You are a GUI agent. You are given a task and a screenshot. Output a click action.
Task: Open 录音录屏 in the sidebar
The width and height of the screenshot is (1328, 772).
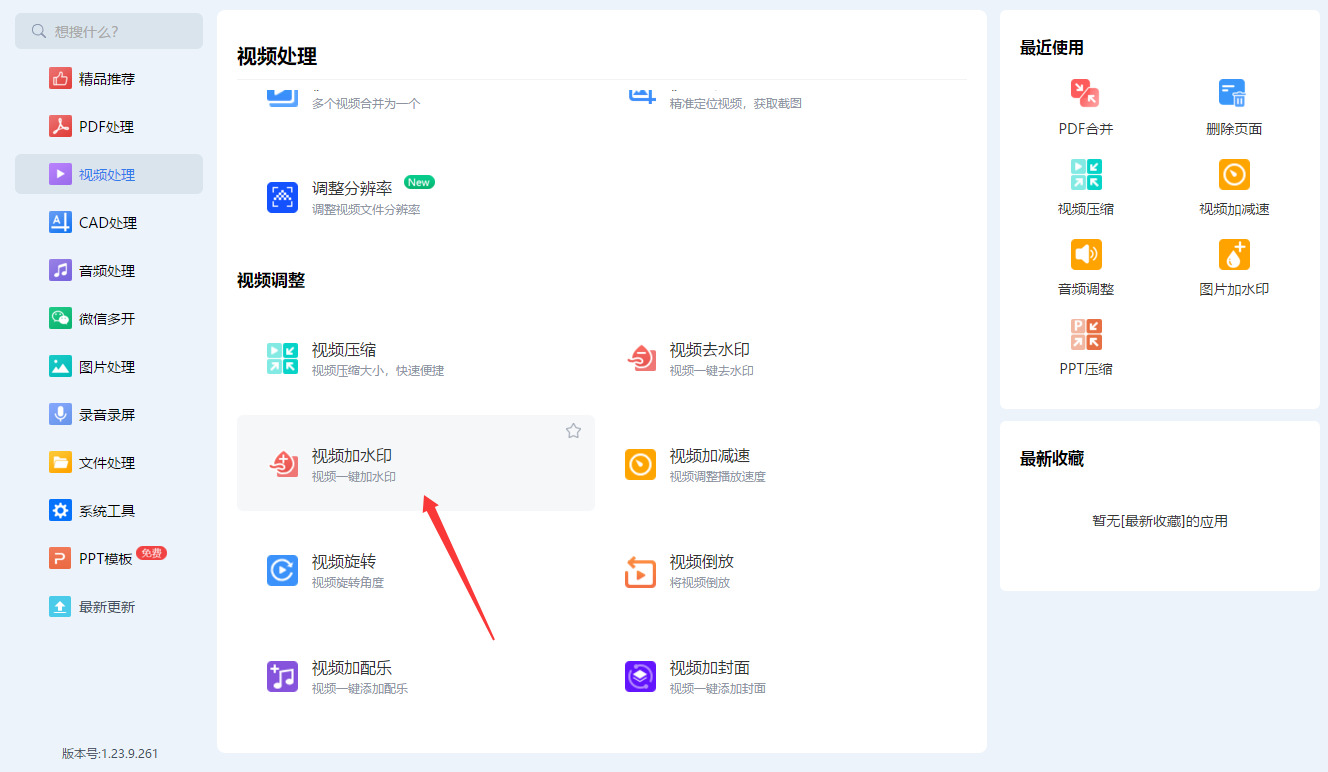(x=109, y=415)
